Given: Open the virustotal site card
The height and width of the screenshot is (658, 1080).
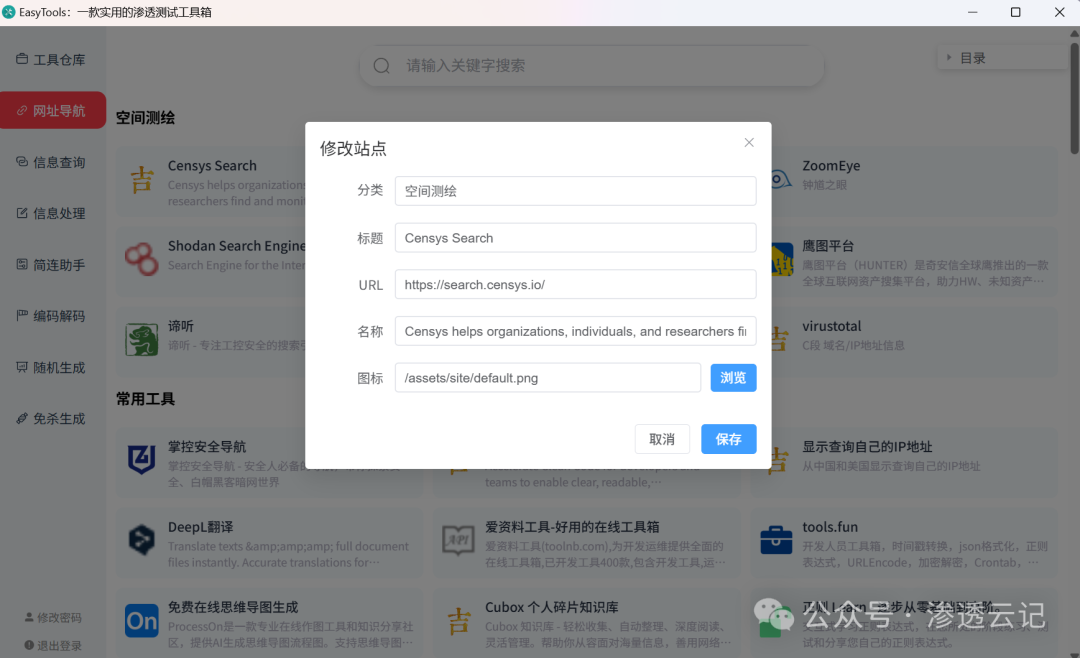Looking at the screenshot, I should [x=914, y=342].
